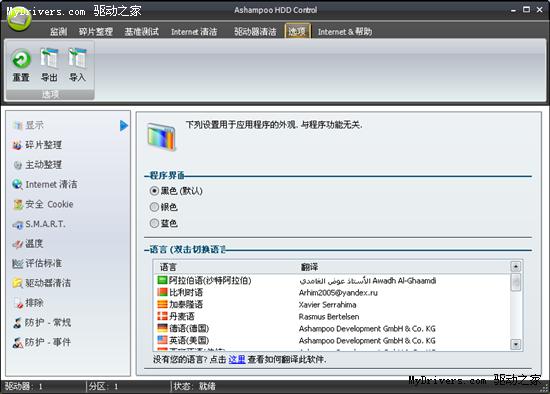The image size is (550, 394).
Task: Click the blue arrow next to 显示
Action: click(124, 126)
